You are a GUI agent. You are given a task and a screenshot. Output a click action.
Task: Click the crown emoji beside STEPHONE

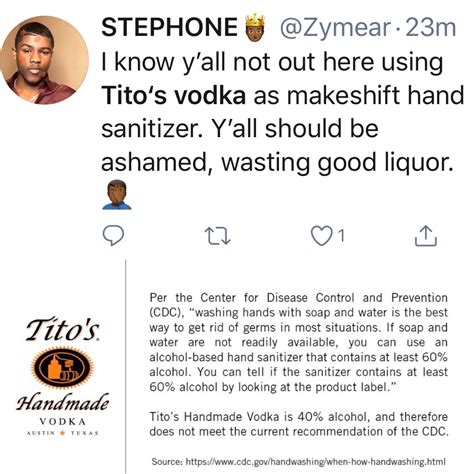(x=255, y=27)
